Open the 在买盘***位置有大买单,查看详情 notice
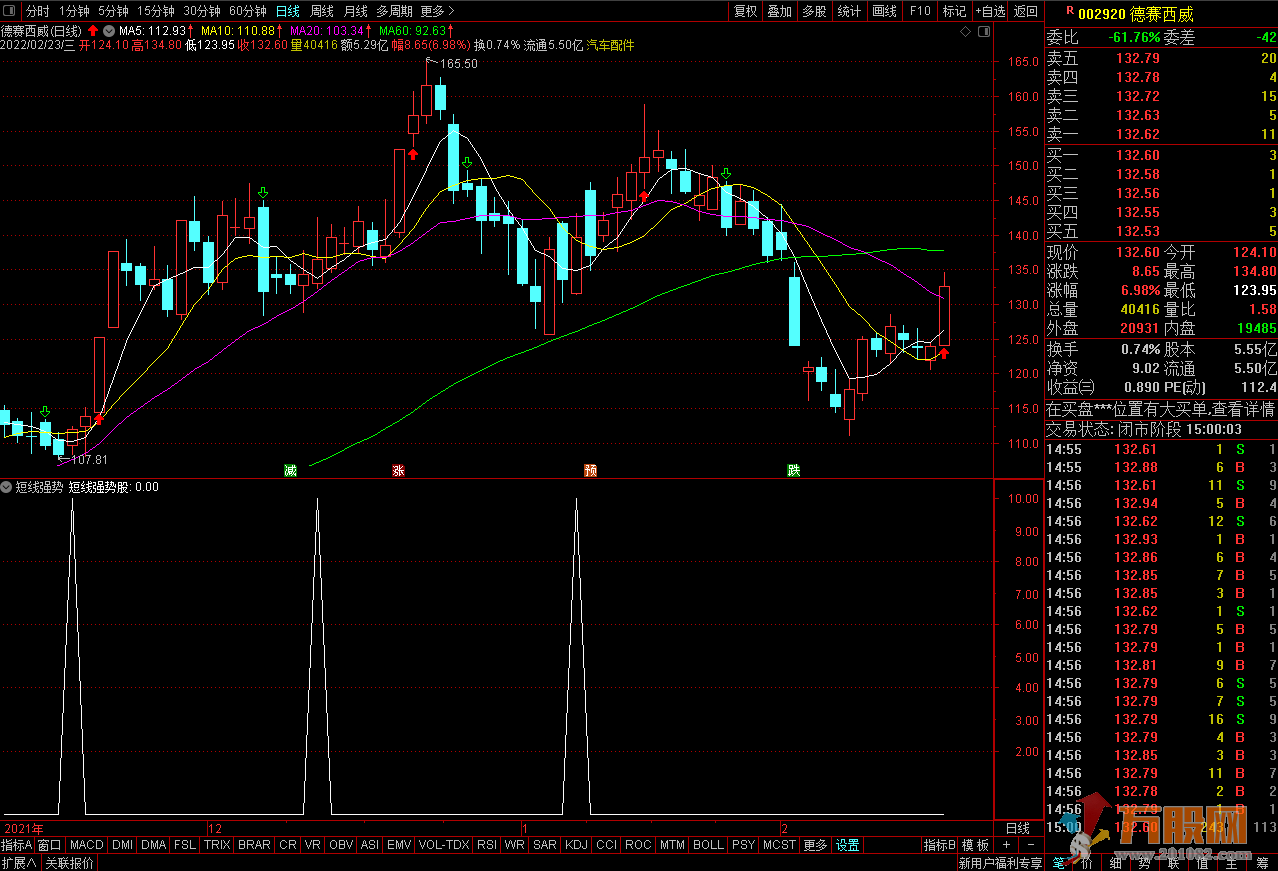 click(1160, 409)
